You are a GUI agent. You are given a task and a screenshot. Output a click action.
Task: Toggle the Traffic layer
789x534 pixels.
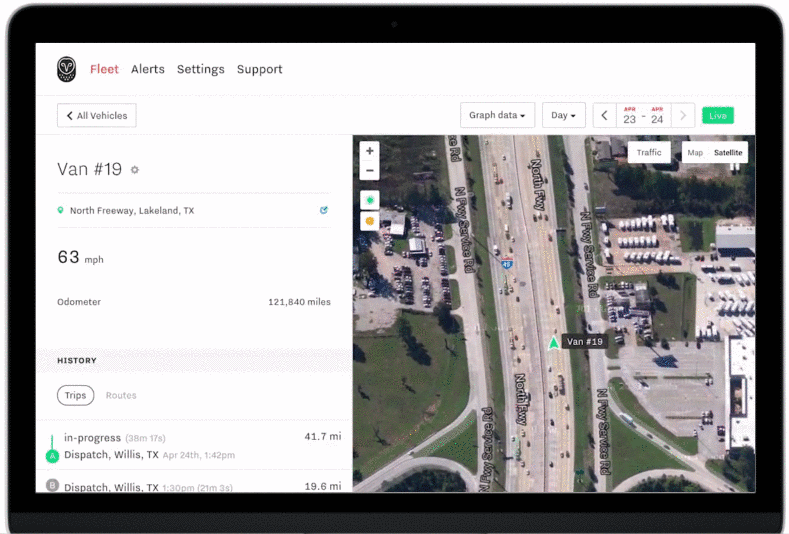point(649,152)
